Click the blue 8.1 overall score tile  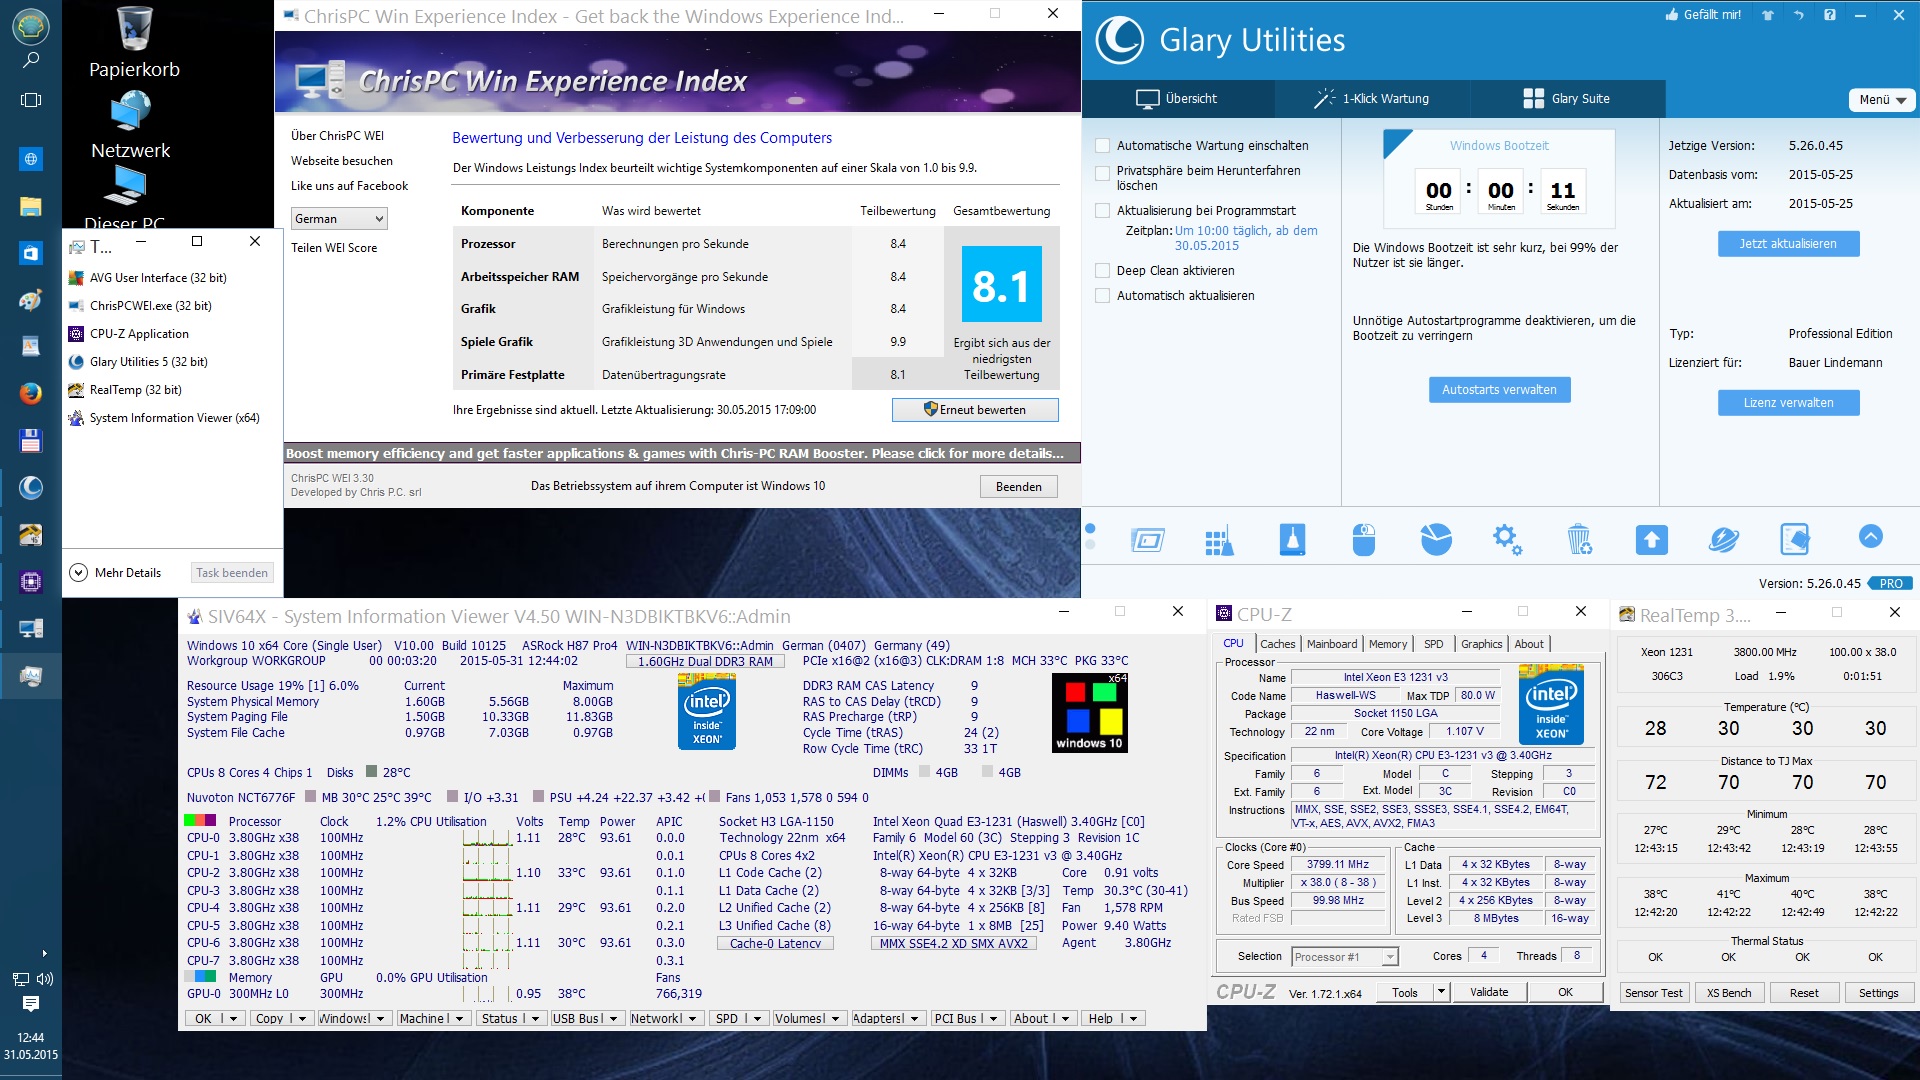pos(1000,285)
